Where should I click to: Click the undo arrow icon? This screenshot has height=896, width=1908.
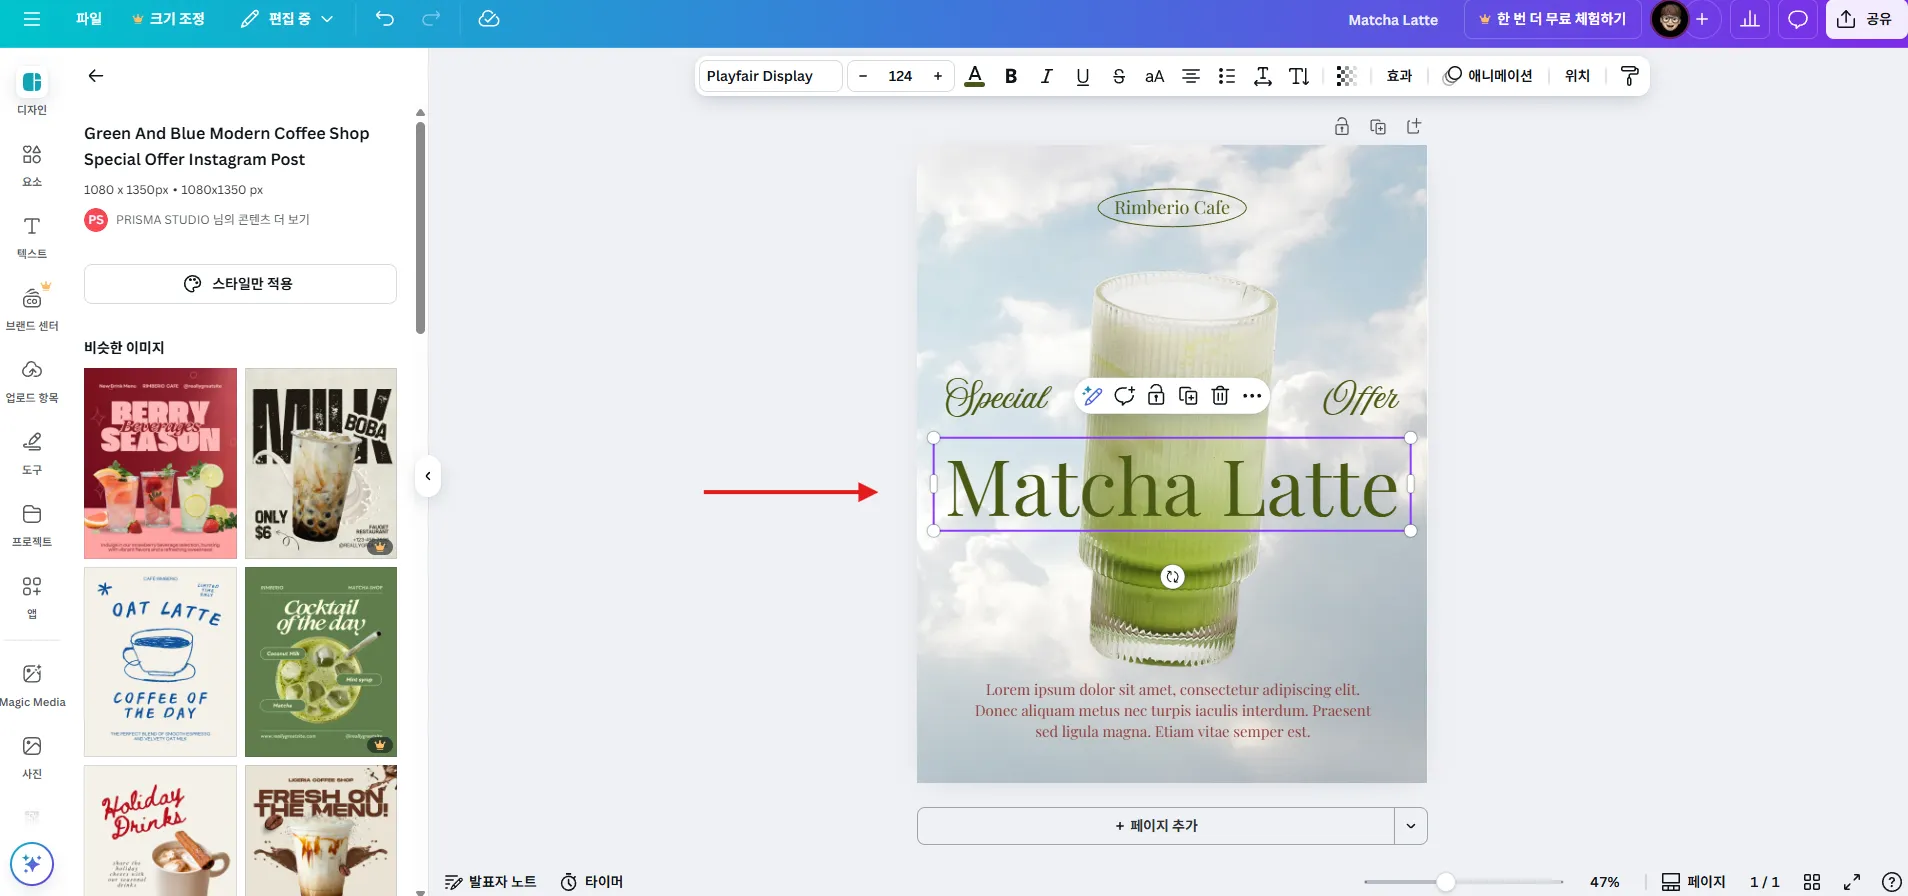[x=385, y=19]
